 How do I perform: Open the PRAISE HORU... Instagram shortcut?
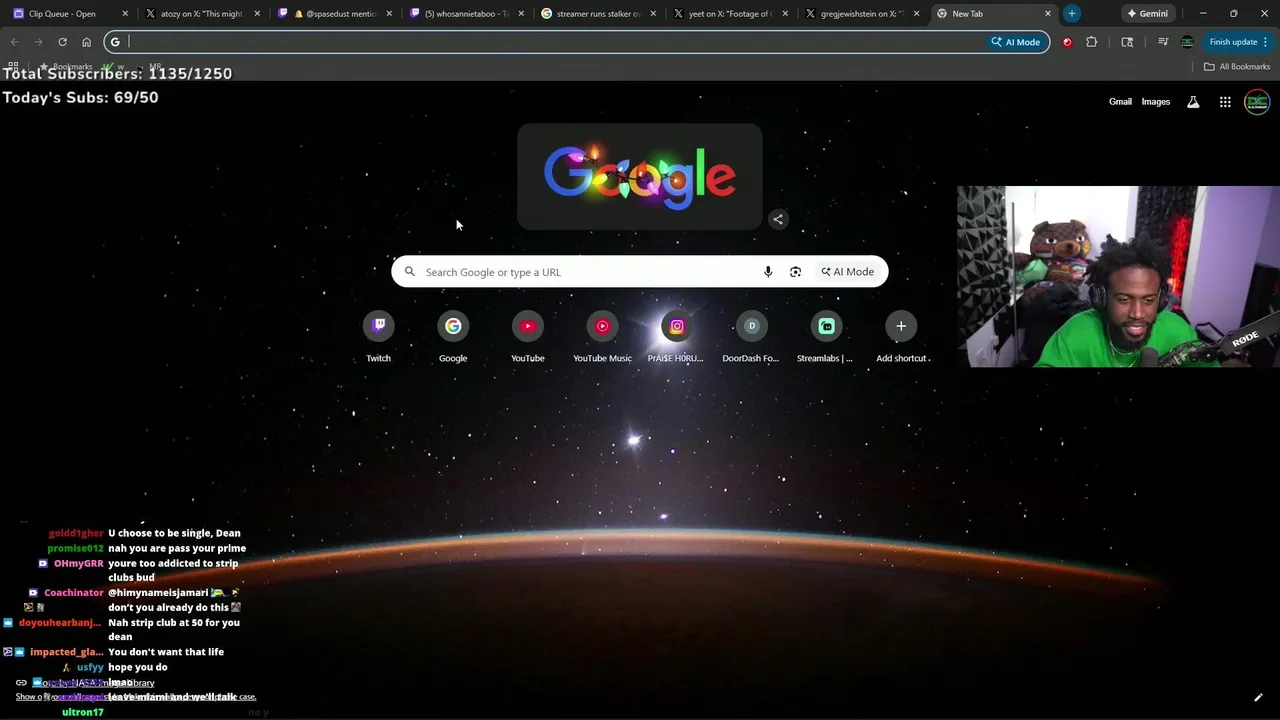tap(676, 338)
